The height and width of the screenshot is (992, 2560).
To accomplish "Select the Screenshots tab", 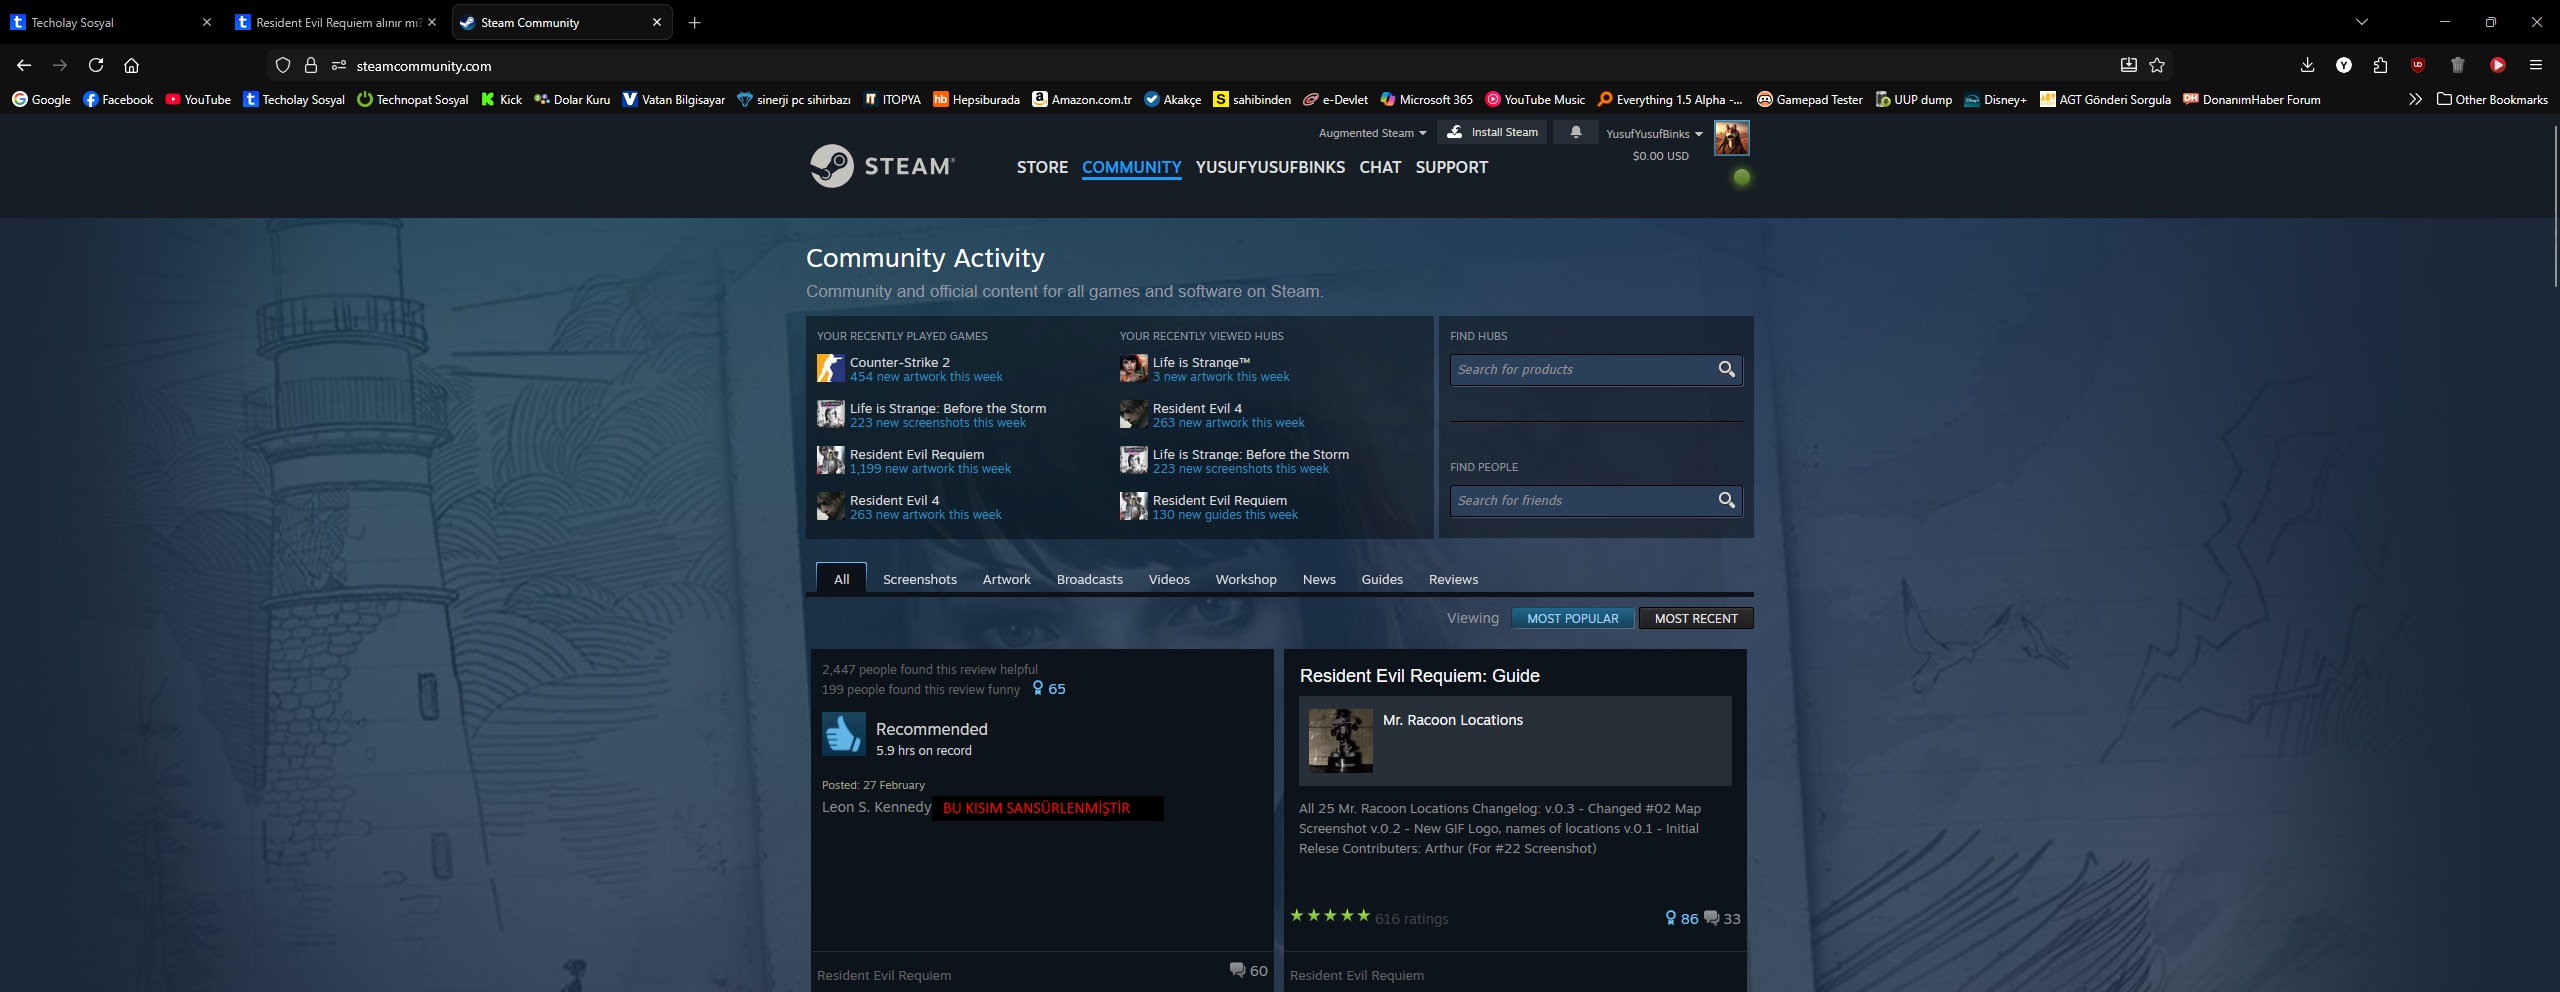I will pyautogui.click(x=919, y=579).
